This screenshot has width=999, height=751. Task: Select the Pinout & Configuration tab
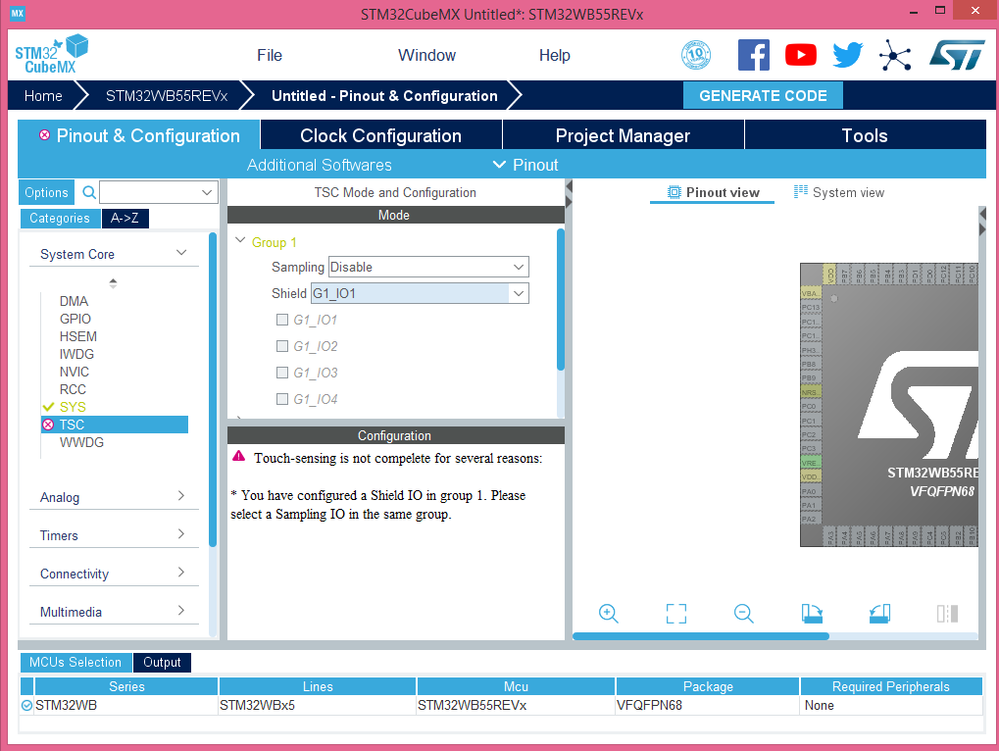(x=139, y=135)
